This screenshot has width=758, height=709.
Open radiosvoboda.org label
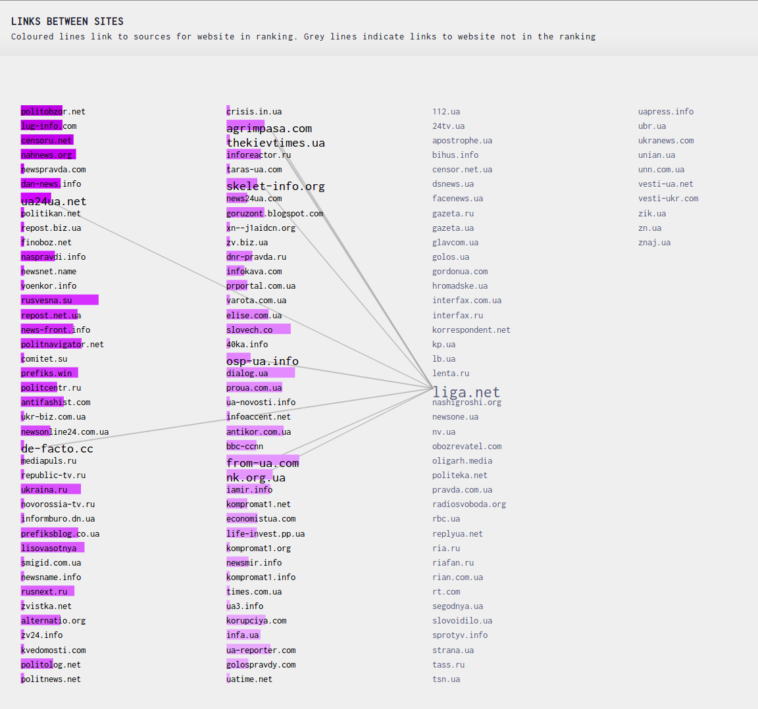pos(469,504)
